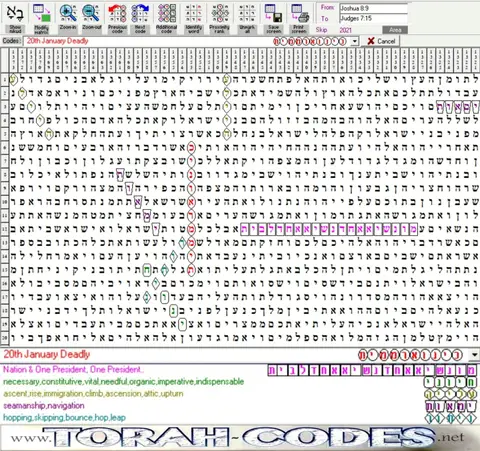Click row number 1 in the matrix margin
The image size is (480, 451).
tap(5, 80)
